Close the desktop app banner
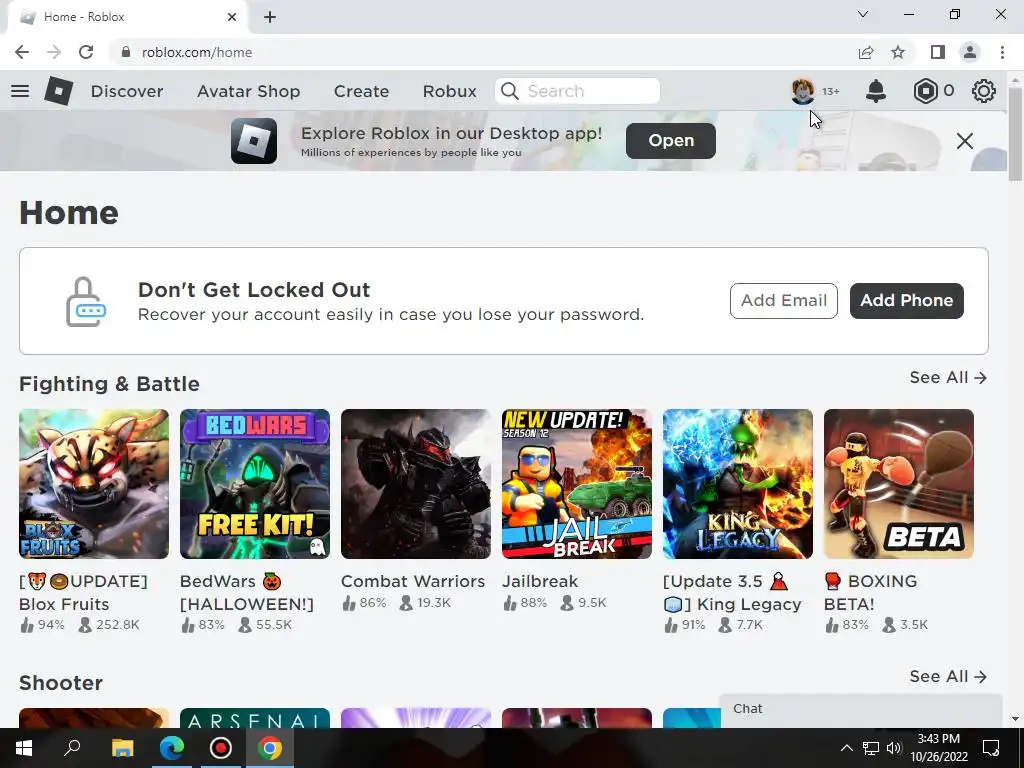The image size is (1024, 768). tap(965, 141)
